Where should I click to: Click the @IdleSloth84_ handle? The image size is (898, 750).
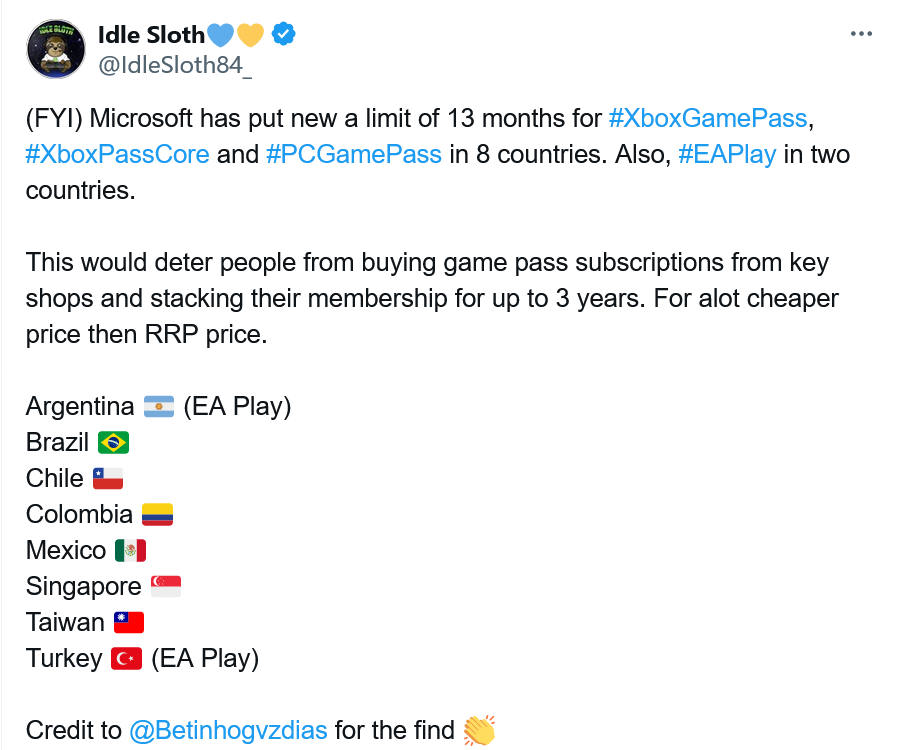tap(175, 65)
